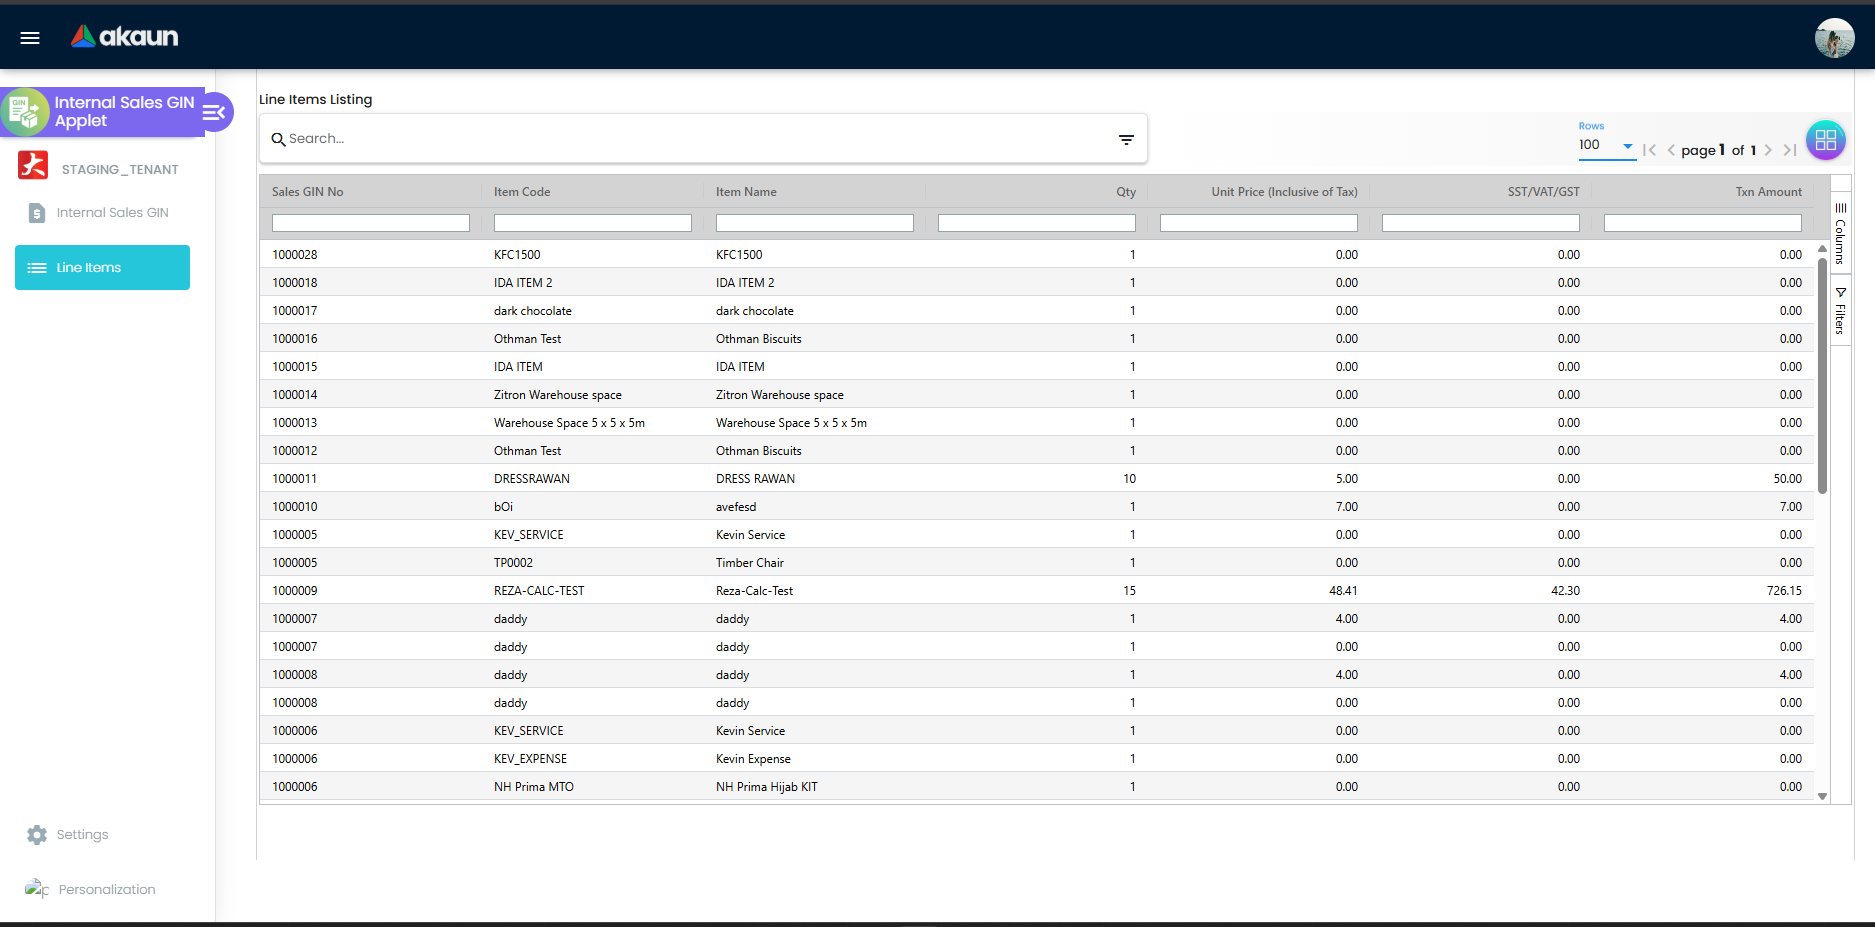The width and height of the screenshot is (1875, 927).
Task: Click the Item Name filter box
Action: coord(815,223)
